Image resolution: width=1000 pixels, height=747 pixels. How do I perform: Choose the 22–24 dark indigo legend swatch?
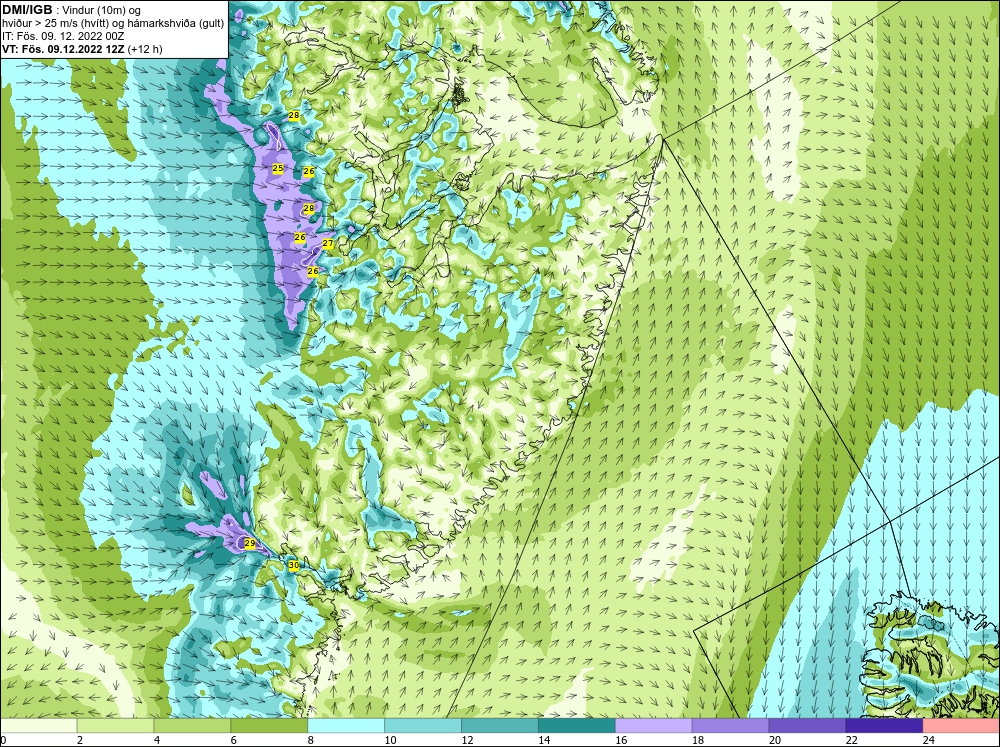pyautogui.click(x=884, y=726)
